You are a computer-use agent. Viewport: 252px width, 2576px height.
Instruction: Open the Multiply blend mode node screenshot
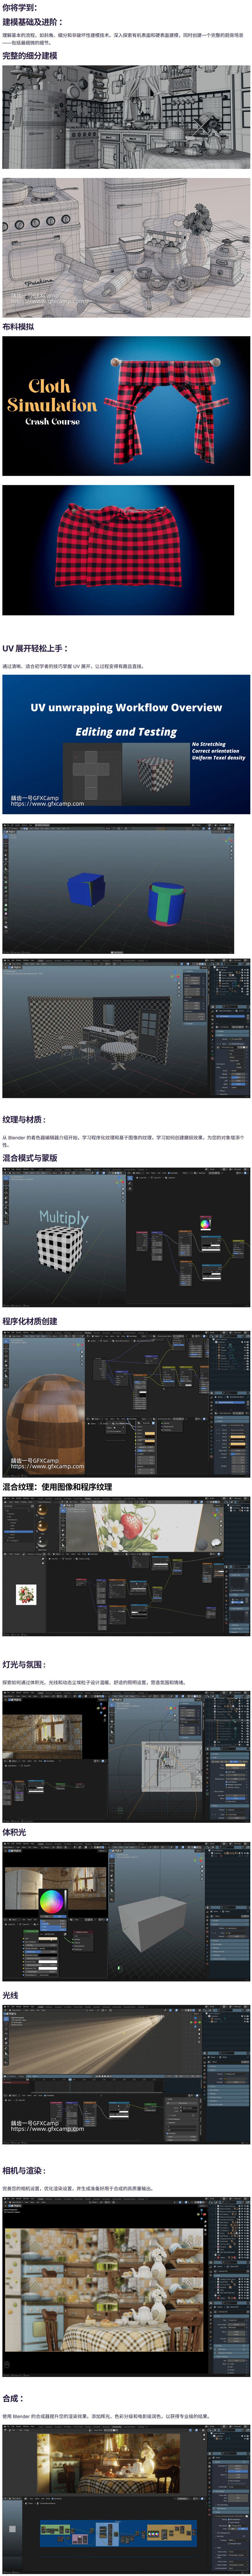coord(126,1237)
